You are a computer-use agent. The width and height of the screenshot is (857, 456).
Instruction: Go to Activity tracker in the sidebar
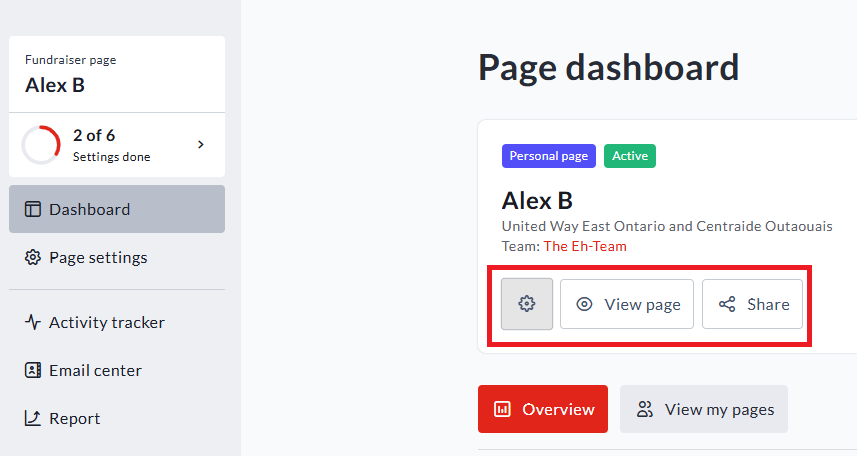point(106,322)
